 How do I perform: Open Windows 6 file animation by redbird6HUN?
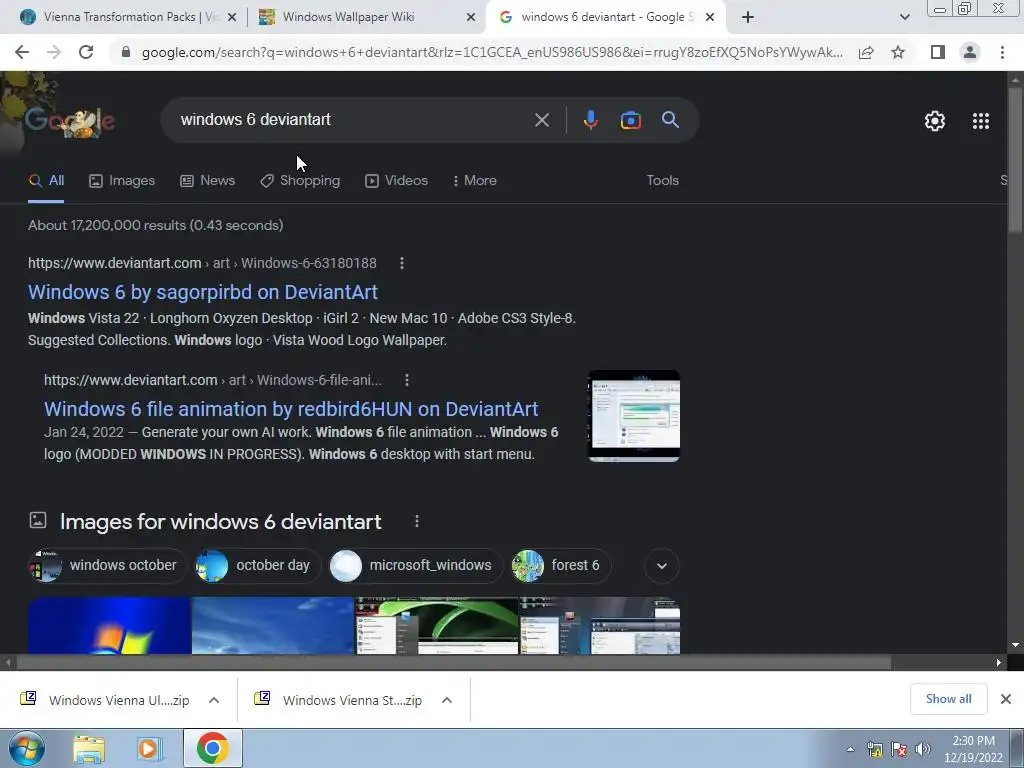pos(291,409)
